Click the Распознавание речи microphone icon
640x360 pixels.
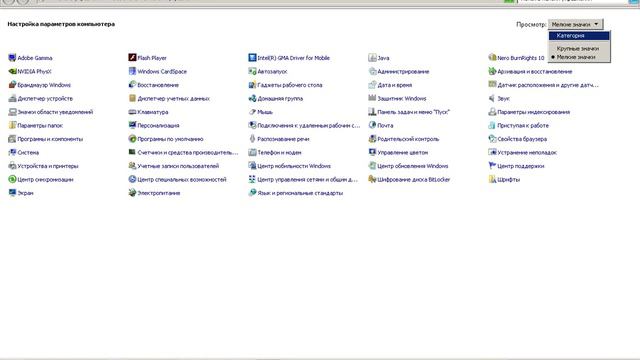tap(252, 139)
